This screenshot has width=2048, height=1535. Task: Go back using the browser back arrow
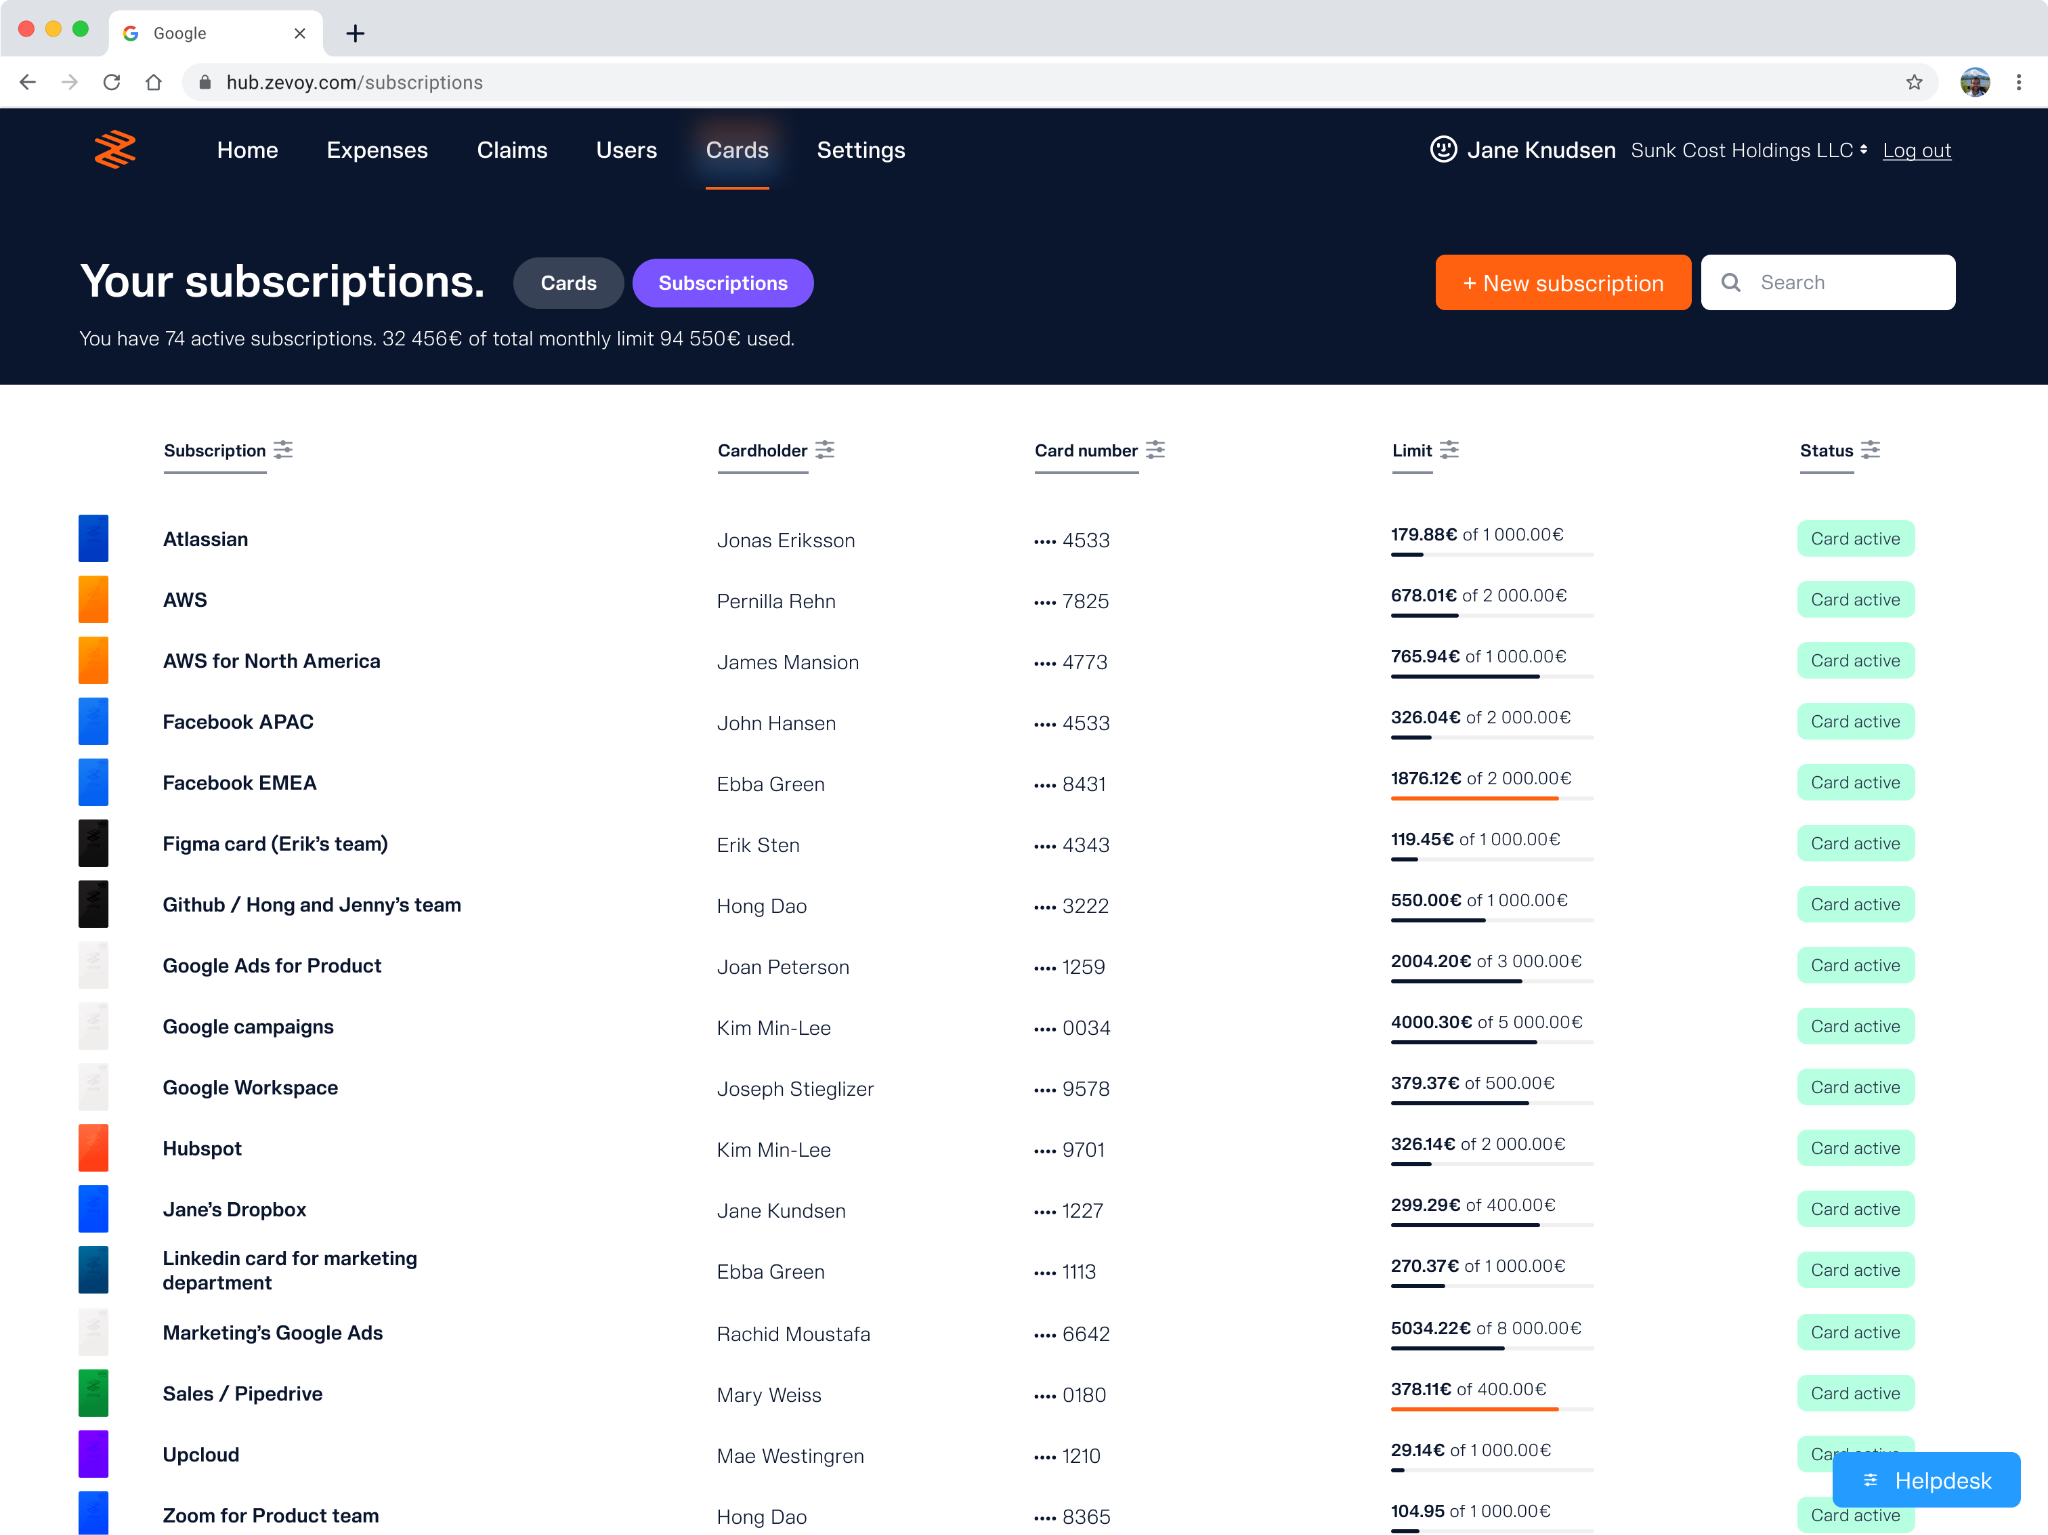click(28, 82)
